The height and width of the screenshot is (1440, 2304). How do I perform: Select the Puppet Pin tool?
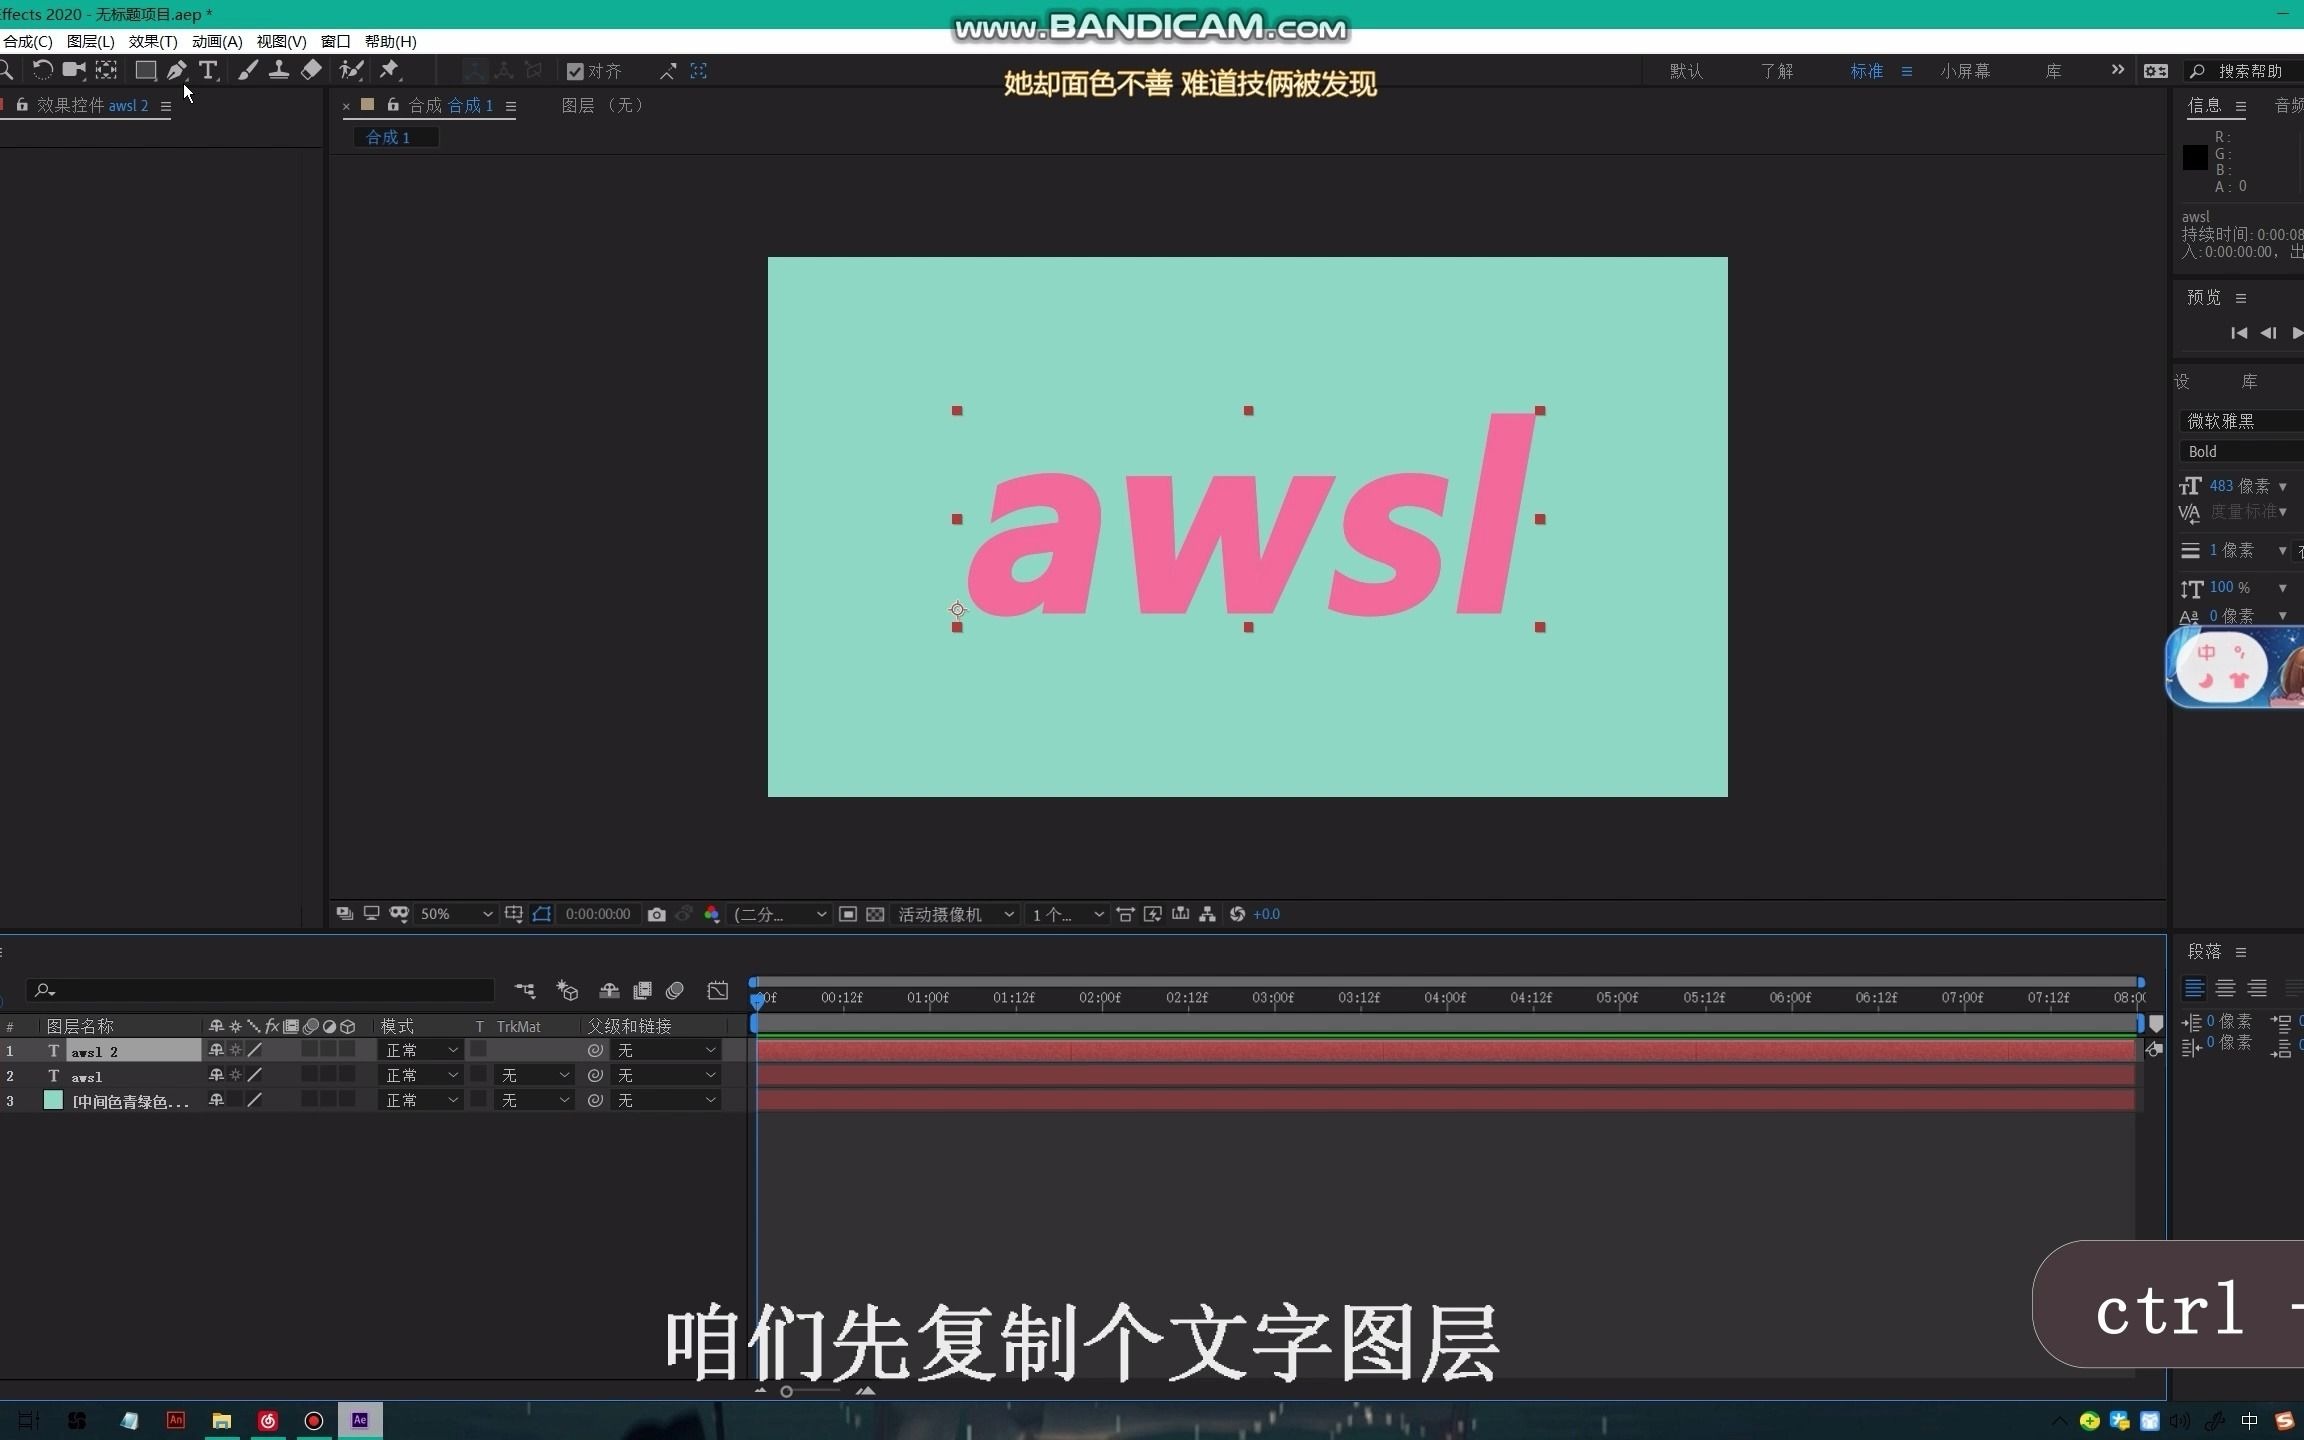[x=390, y=70]
